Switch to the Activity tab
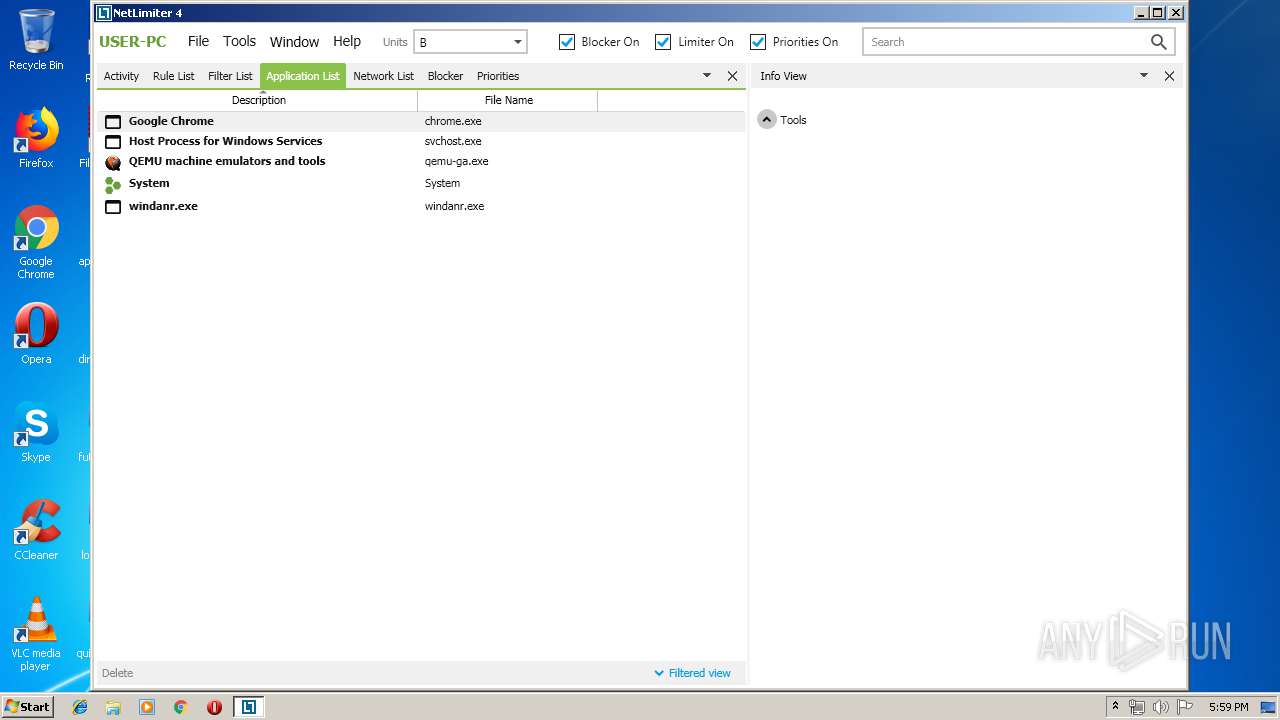 [122, 76]
